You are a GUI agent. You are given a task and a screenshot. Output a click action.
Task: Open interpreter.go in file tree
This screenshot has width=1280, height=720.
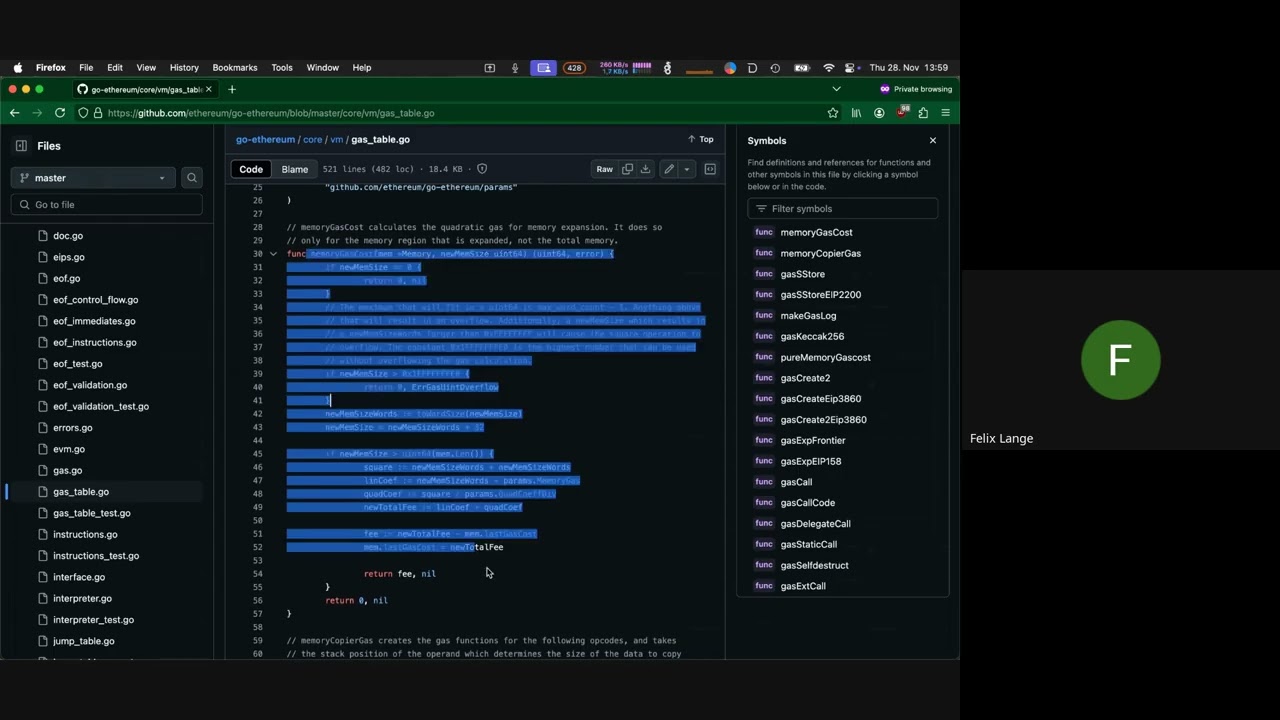tap(82, 598)
